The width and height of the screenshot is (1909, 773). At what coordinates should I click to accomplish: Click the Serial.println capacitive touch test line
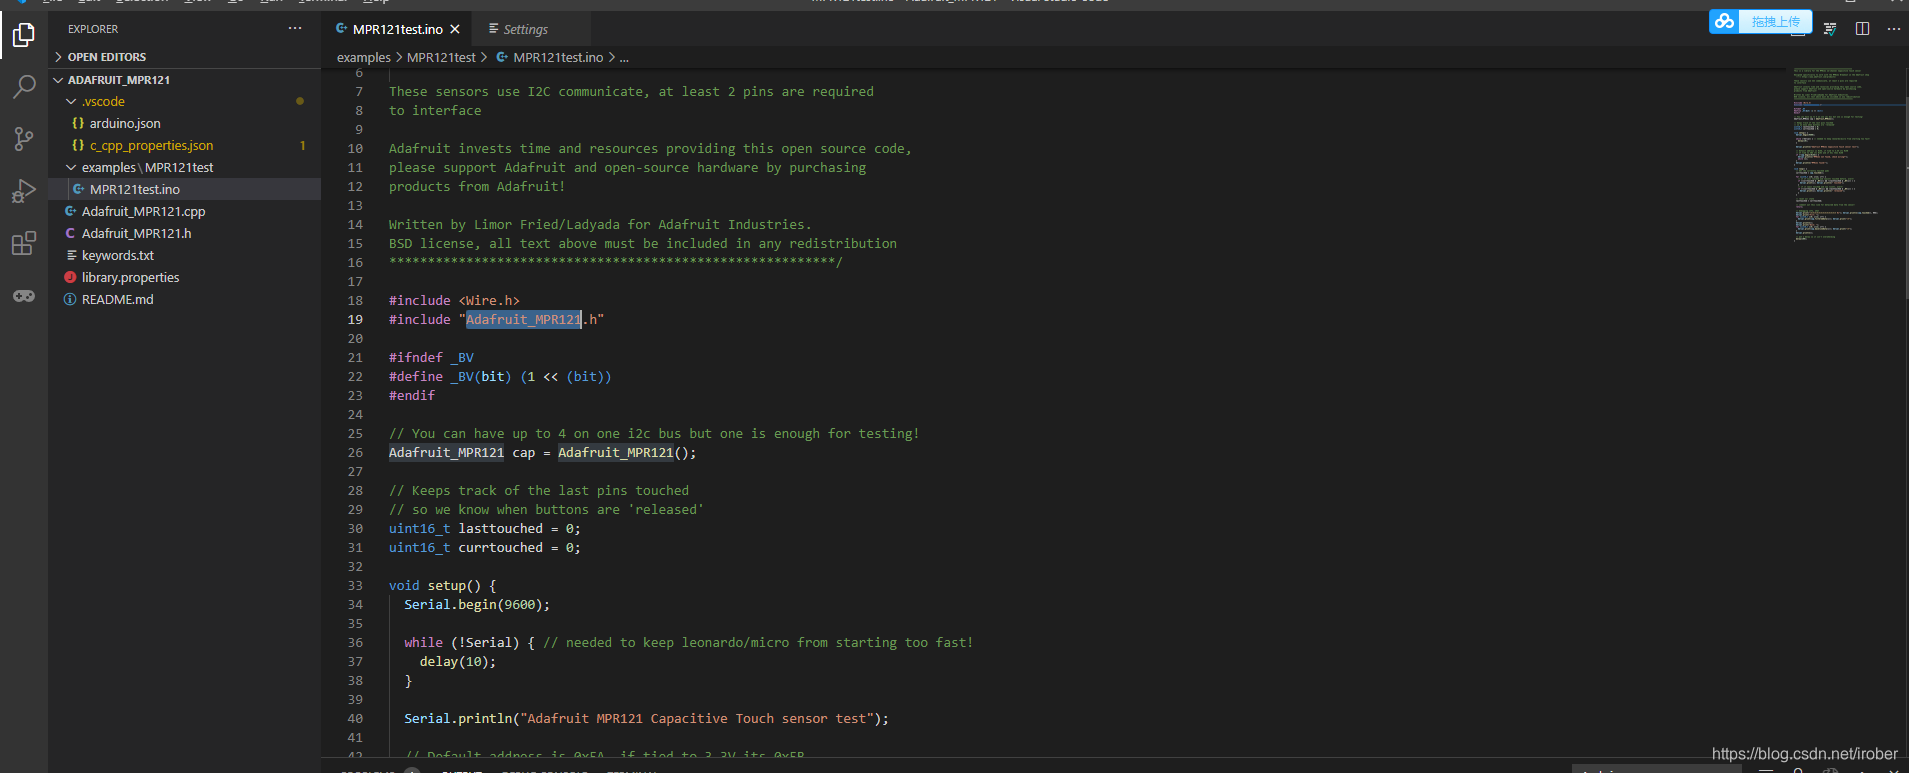click(x=646, y=719)
